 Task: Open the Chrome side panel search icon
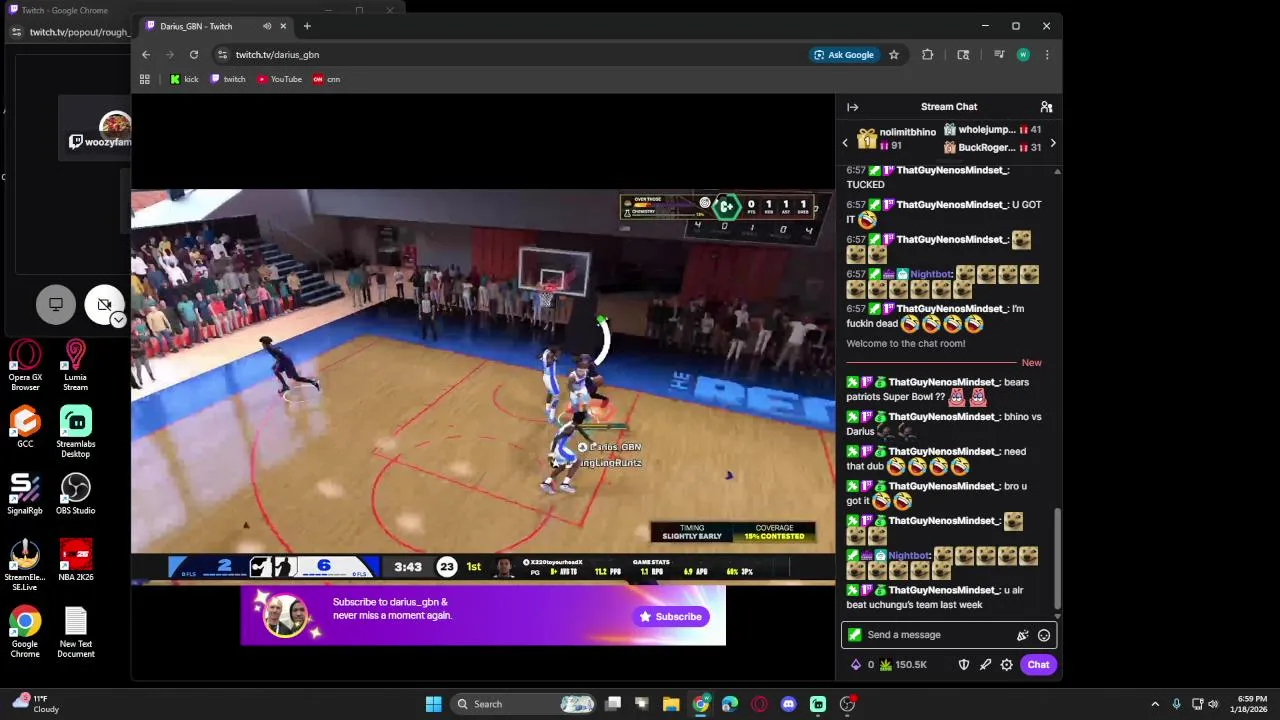[x=963, y=55]
